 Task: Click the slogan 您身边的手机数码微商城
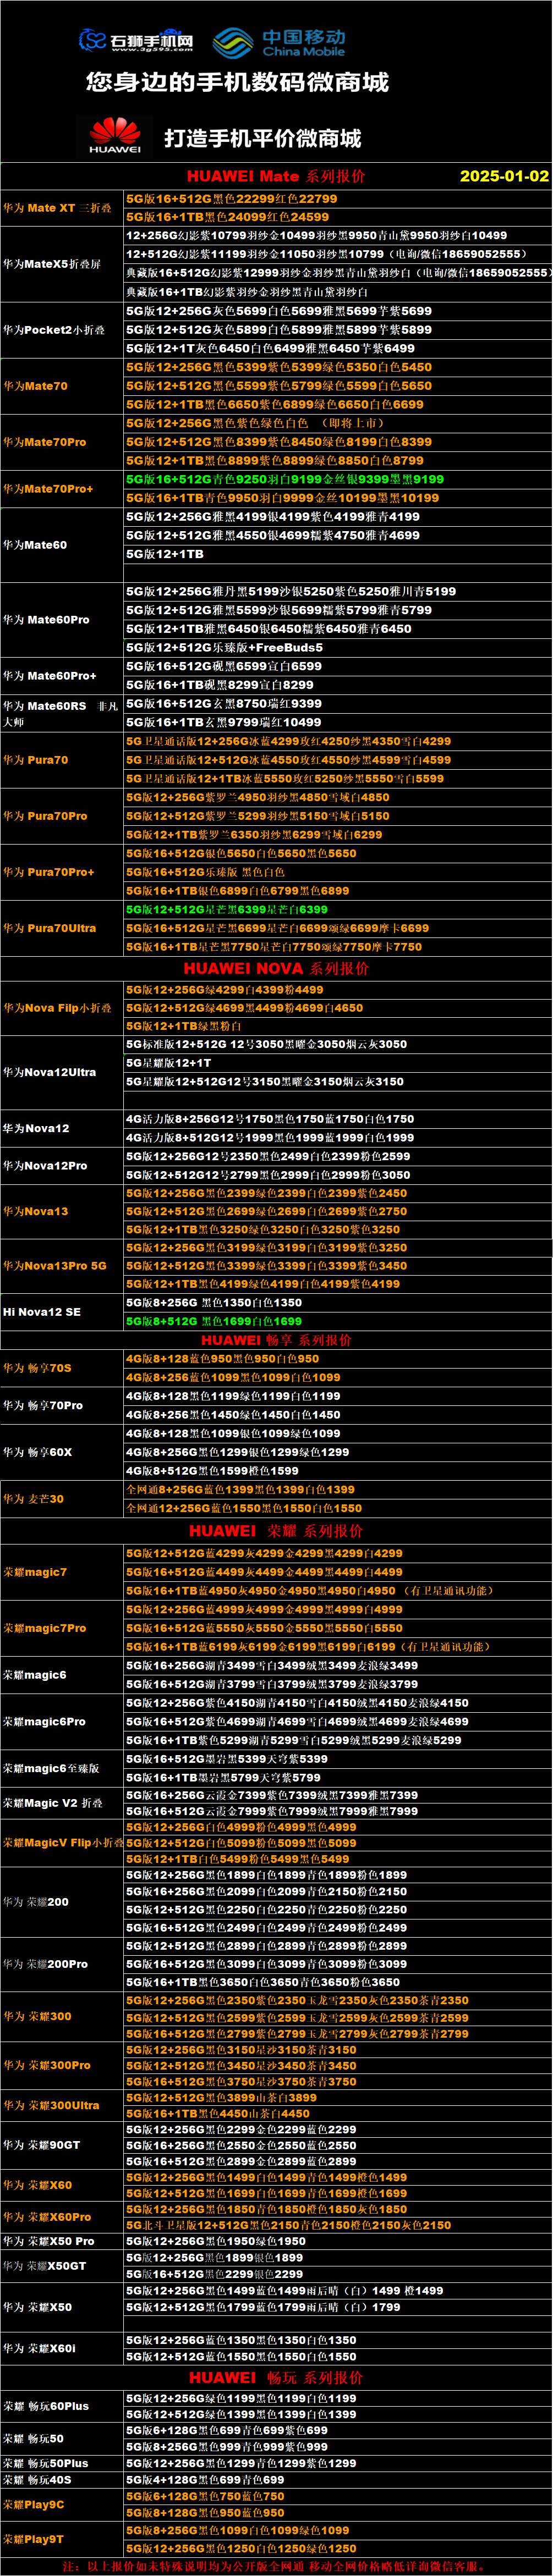[237, 82]
